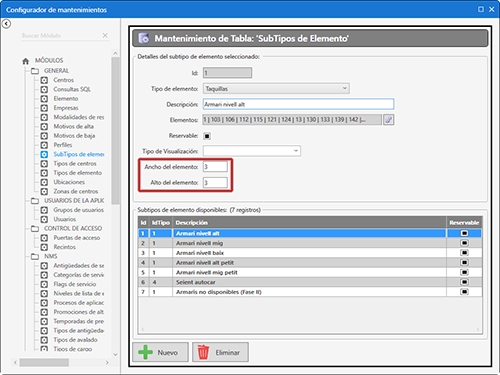This screenshot has width=500, height=375.
Task: Select the Categorías de servic tree item
Action: (x=79, y=275)
